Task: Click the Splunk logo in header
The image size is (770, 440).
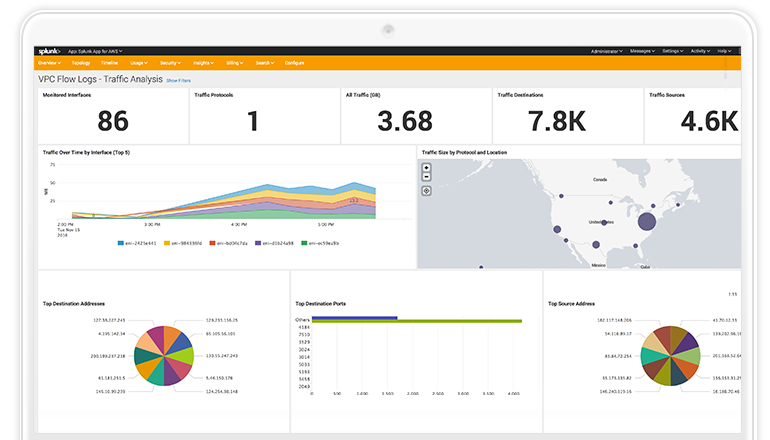Action: coord(49,51)
